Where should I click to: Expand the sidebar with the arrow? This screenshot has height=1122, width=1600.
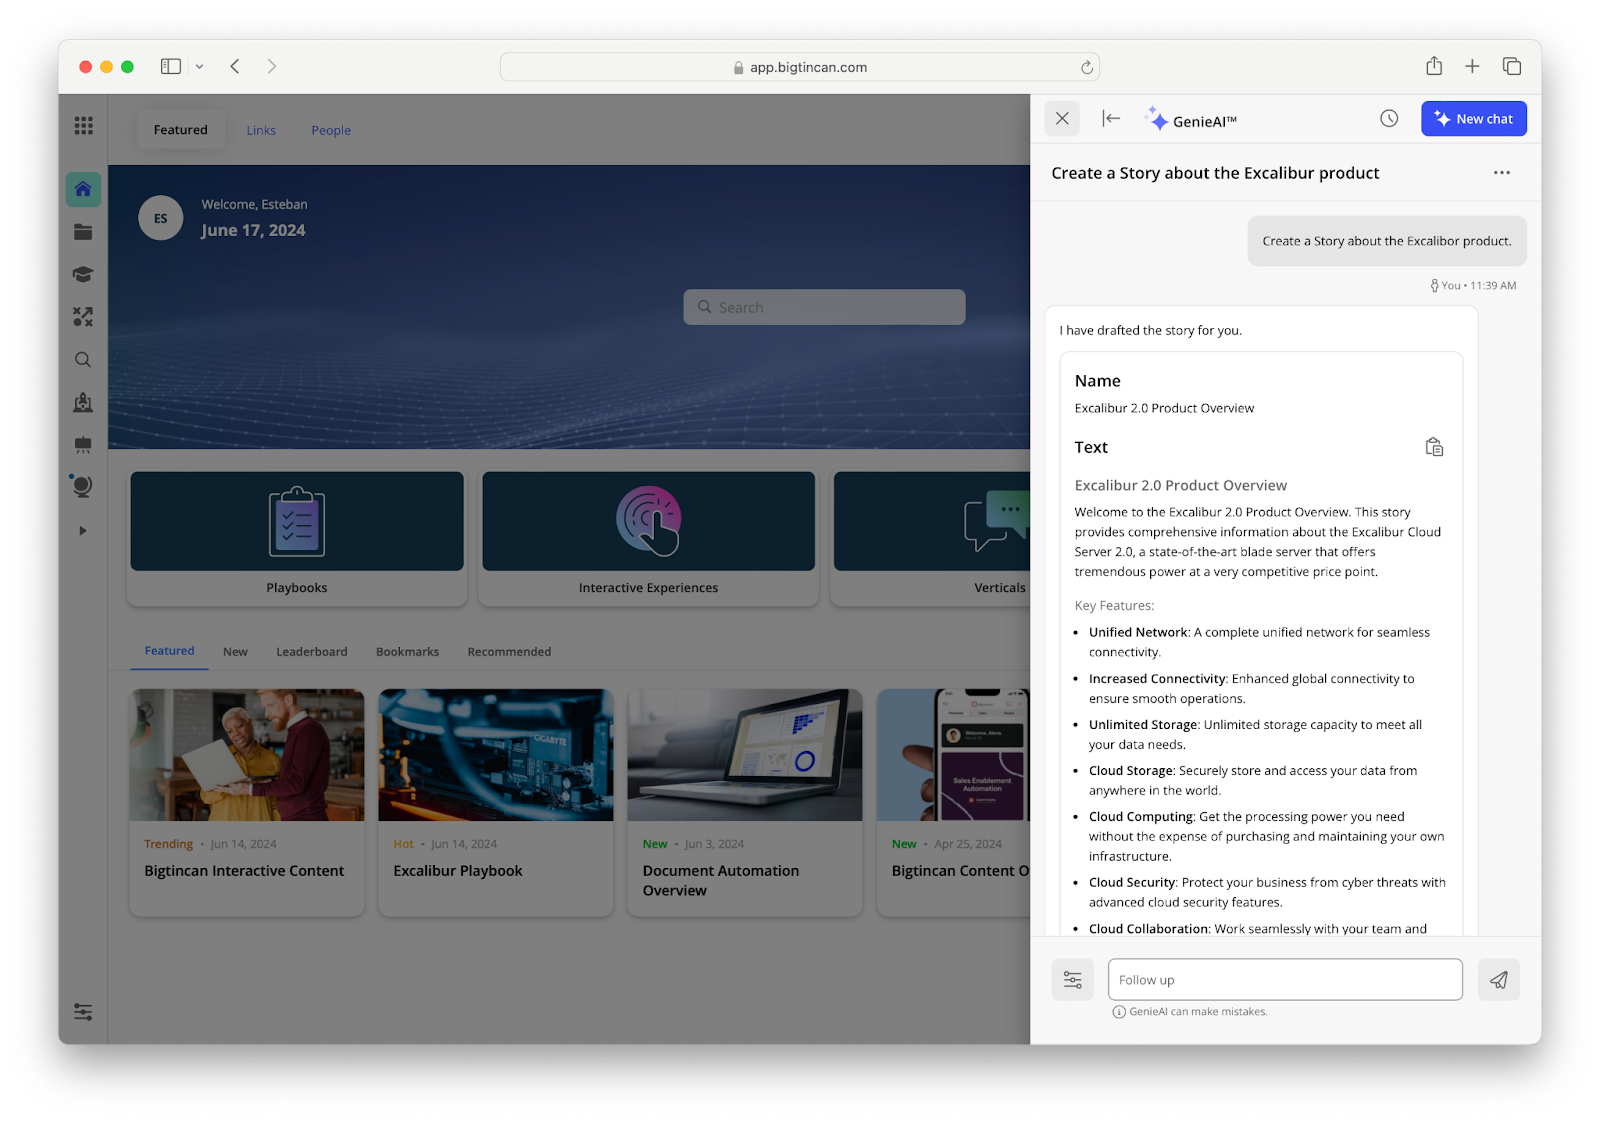83,531
